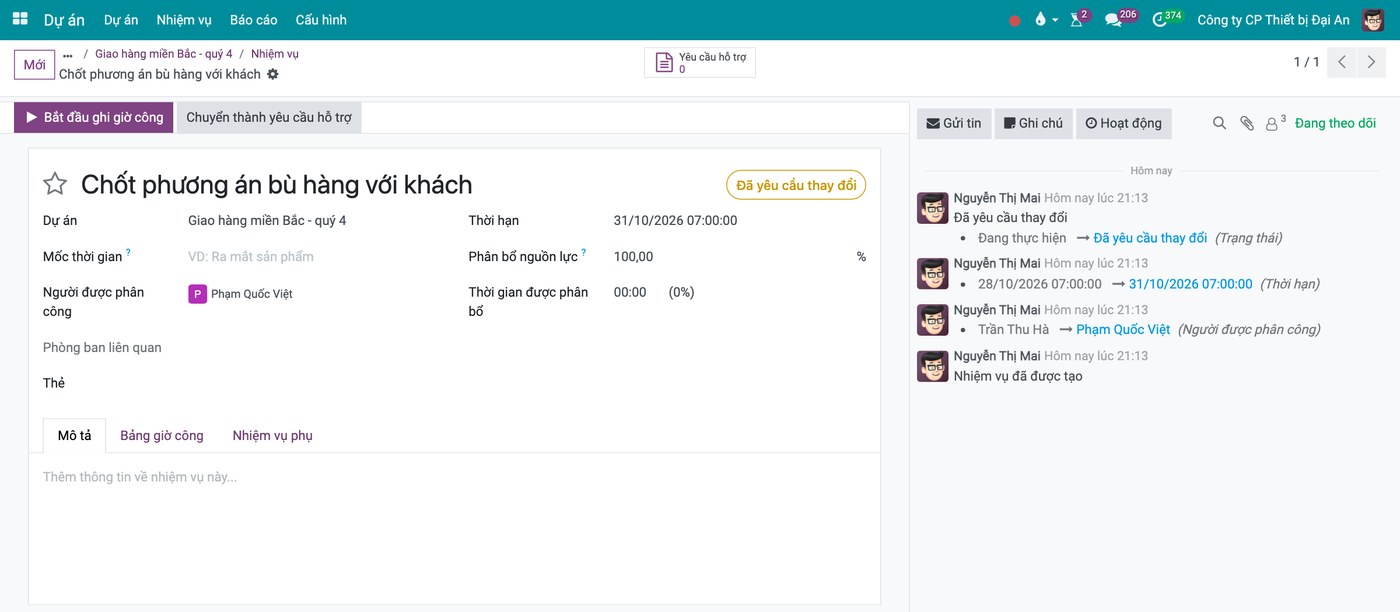Image resolution: width=1400 pixels, height=612 pixels.
Task: Open the activities clock icon showing 374
Action: (1166, 19)
